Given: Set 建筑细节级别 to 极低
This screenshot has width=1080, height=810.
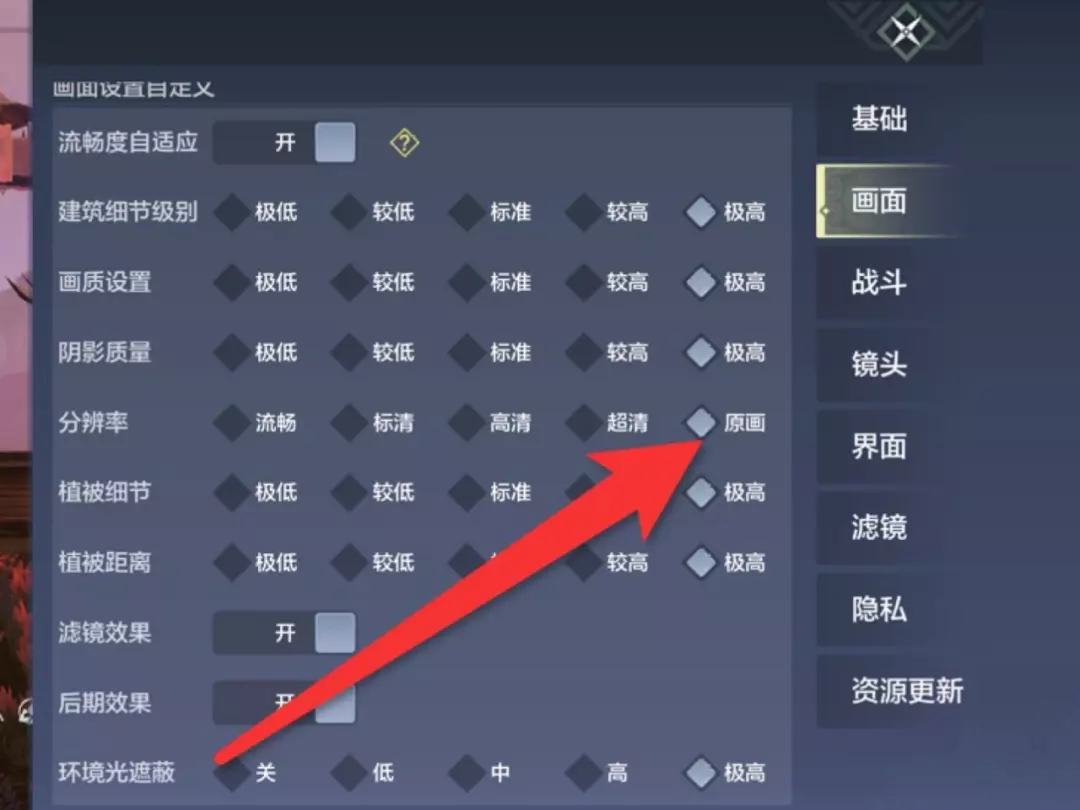Looking at the screenshot, I should pyautogui.click(x=256, y=211).
